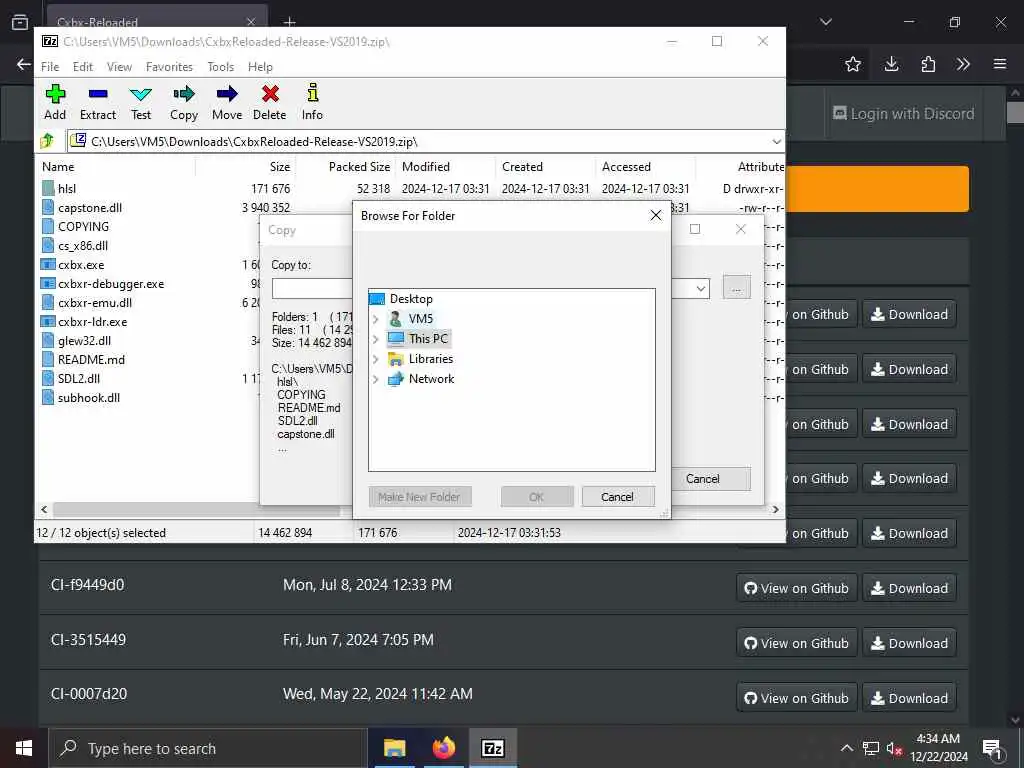Open the Edit menu

[x=82, y=67]
